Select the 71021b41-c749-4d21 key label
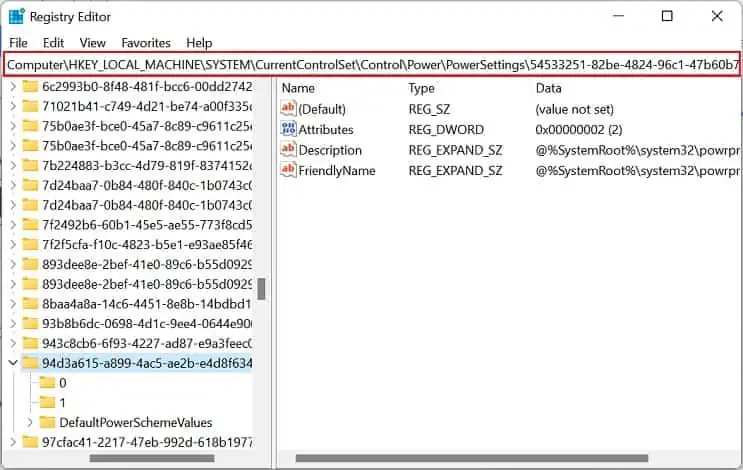 point(147,107)
